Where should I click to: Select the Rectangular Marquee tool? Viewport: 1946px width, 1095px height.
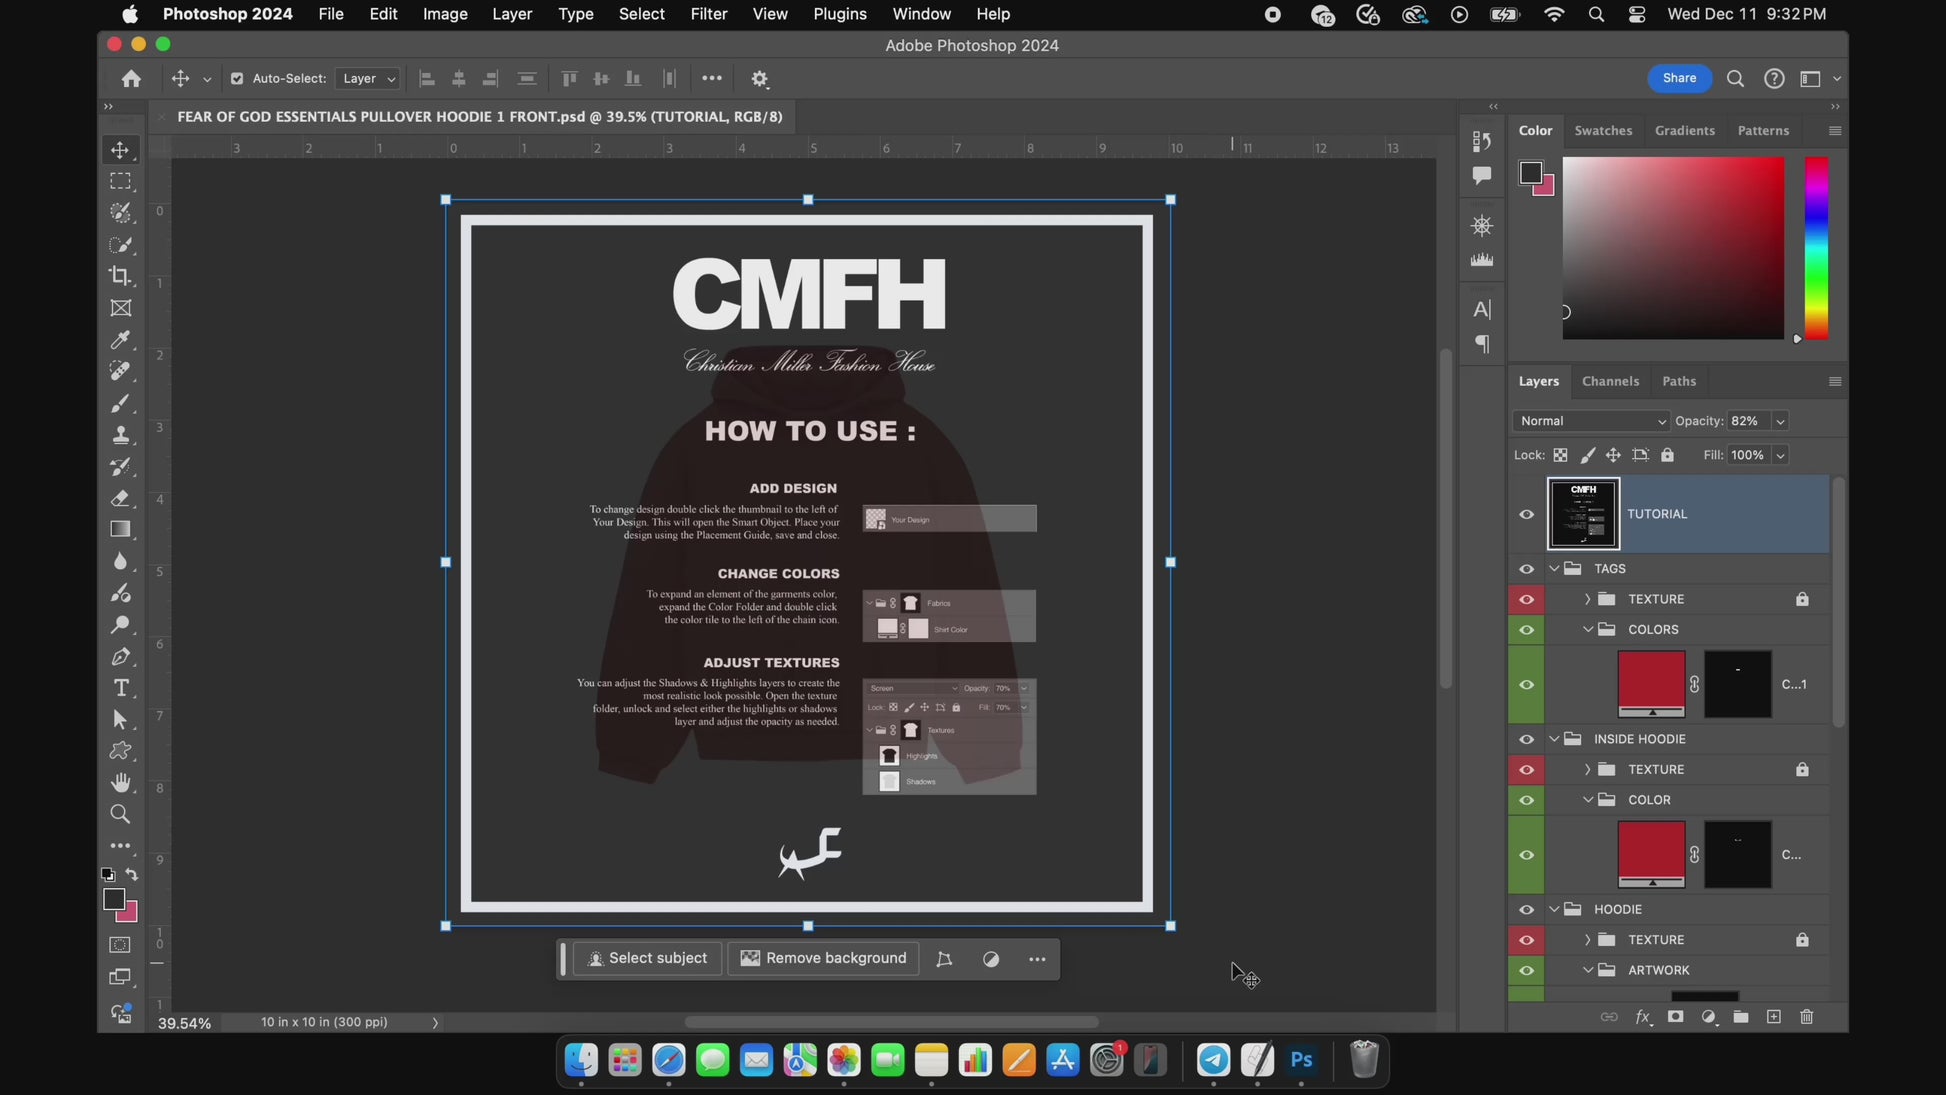(x=120, y=182)
